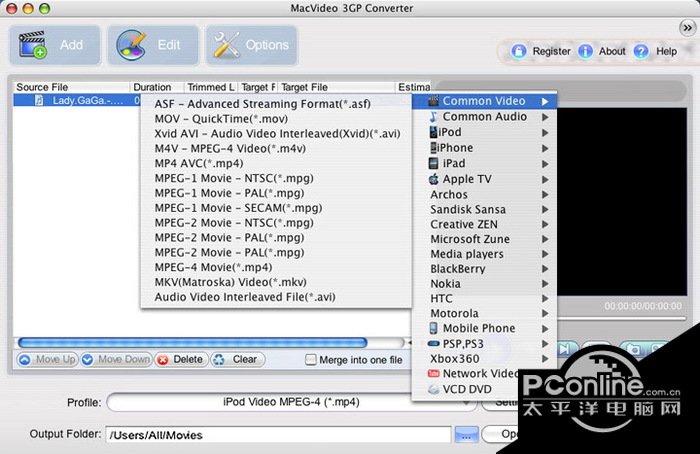
Task: Enable Merge into one file checkbox
Action: point(311,360)
